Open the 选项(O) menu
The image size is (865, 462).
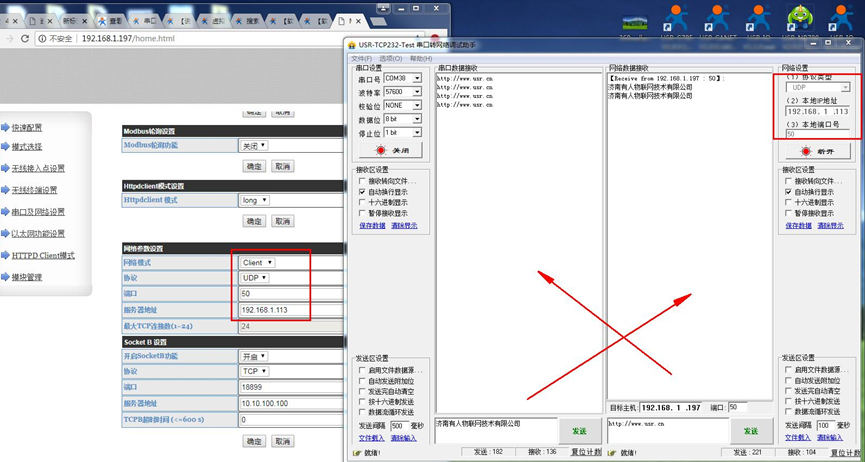(390, 59)
